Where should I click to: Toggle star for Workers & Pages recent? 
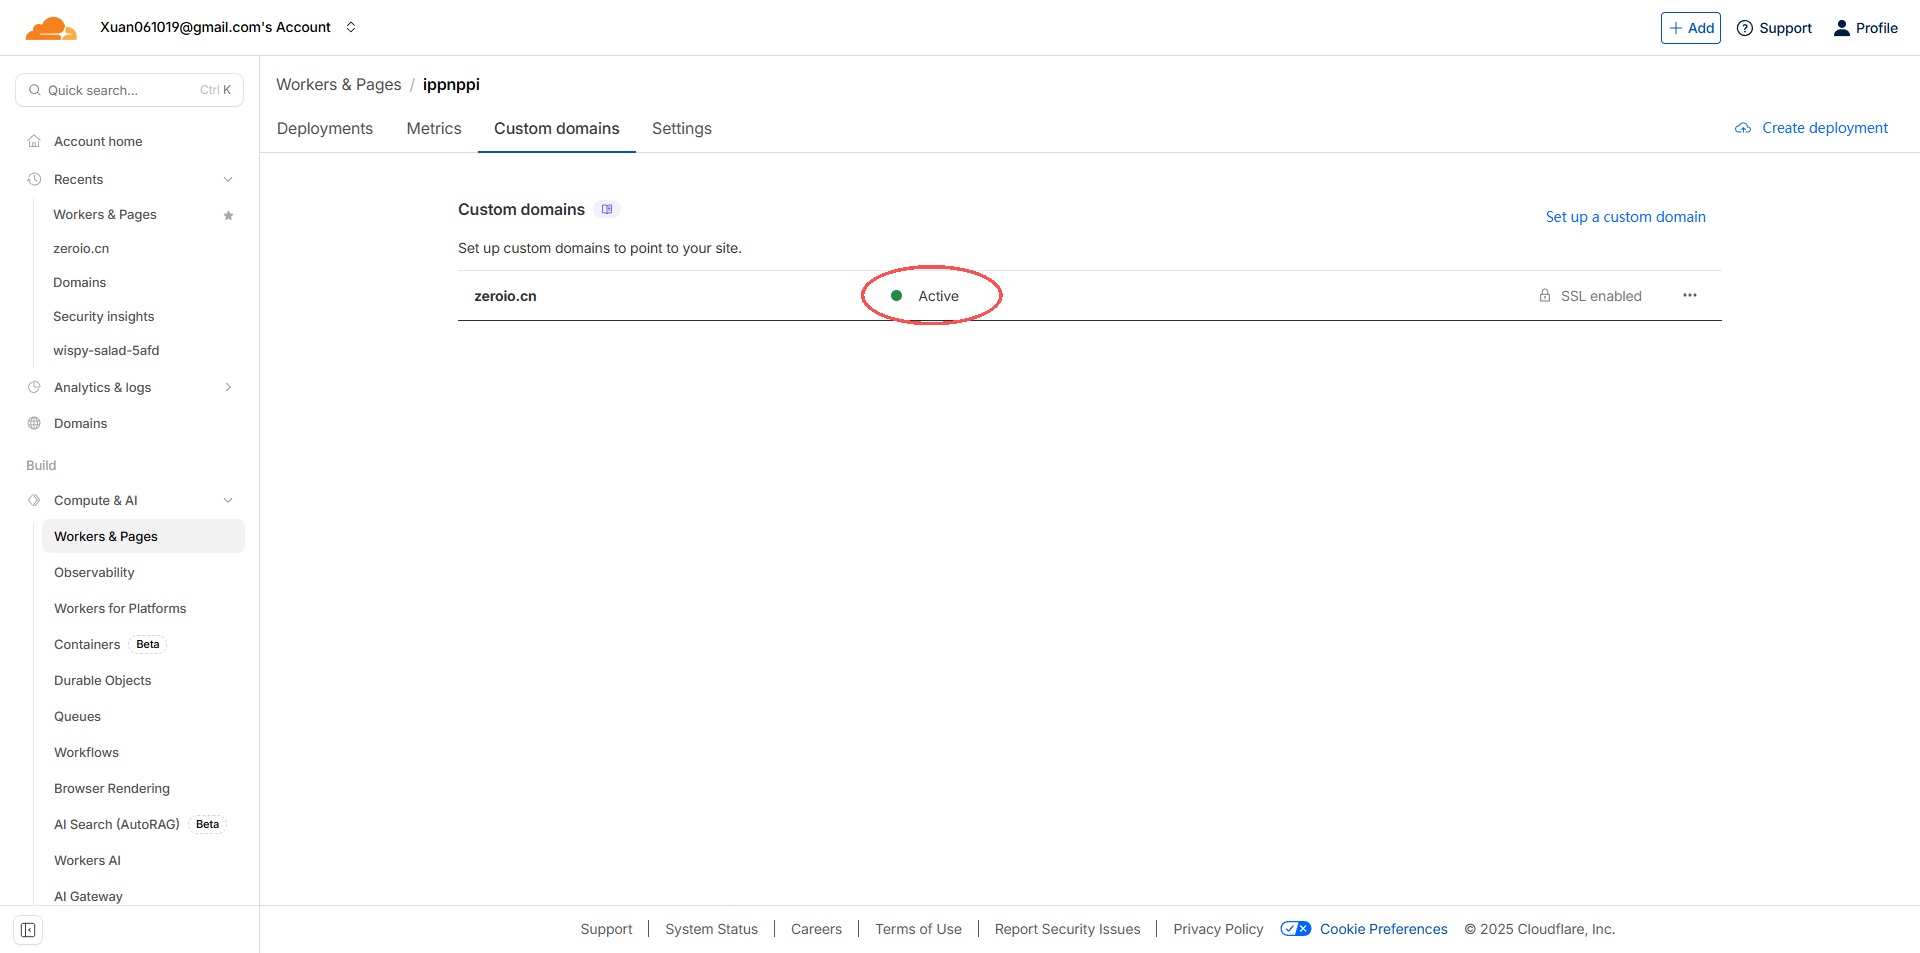coord(228,215)
